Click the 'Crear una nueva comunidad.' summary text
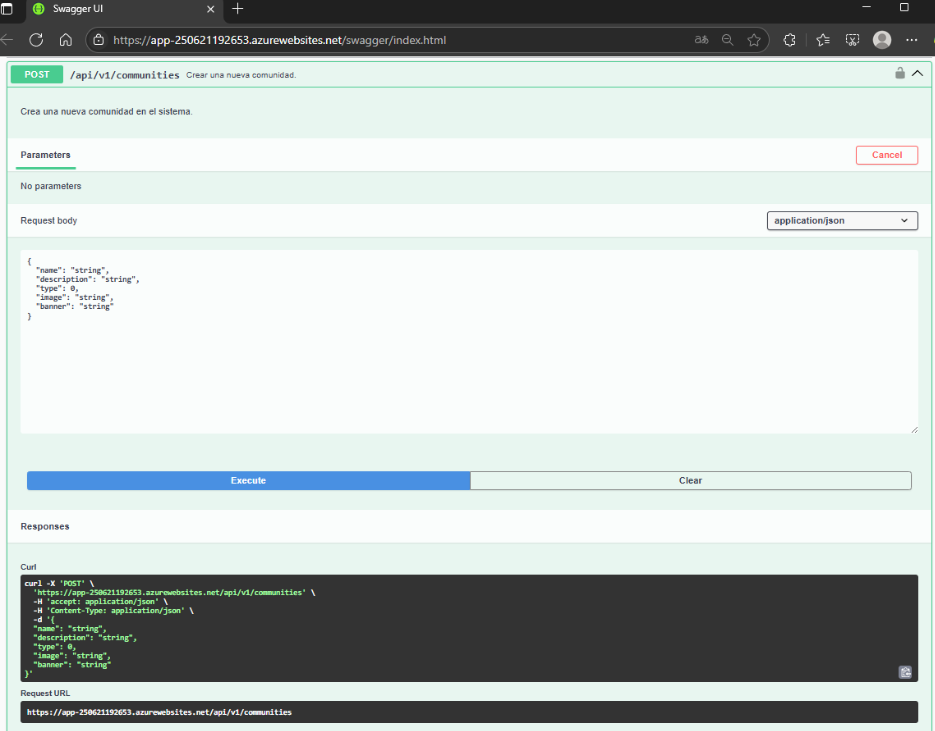 [241, 75]
